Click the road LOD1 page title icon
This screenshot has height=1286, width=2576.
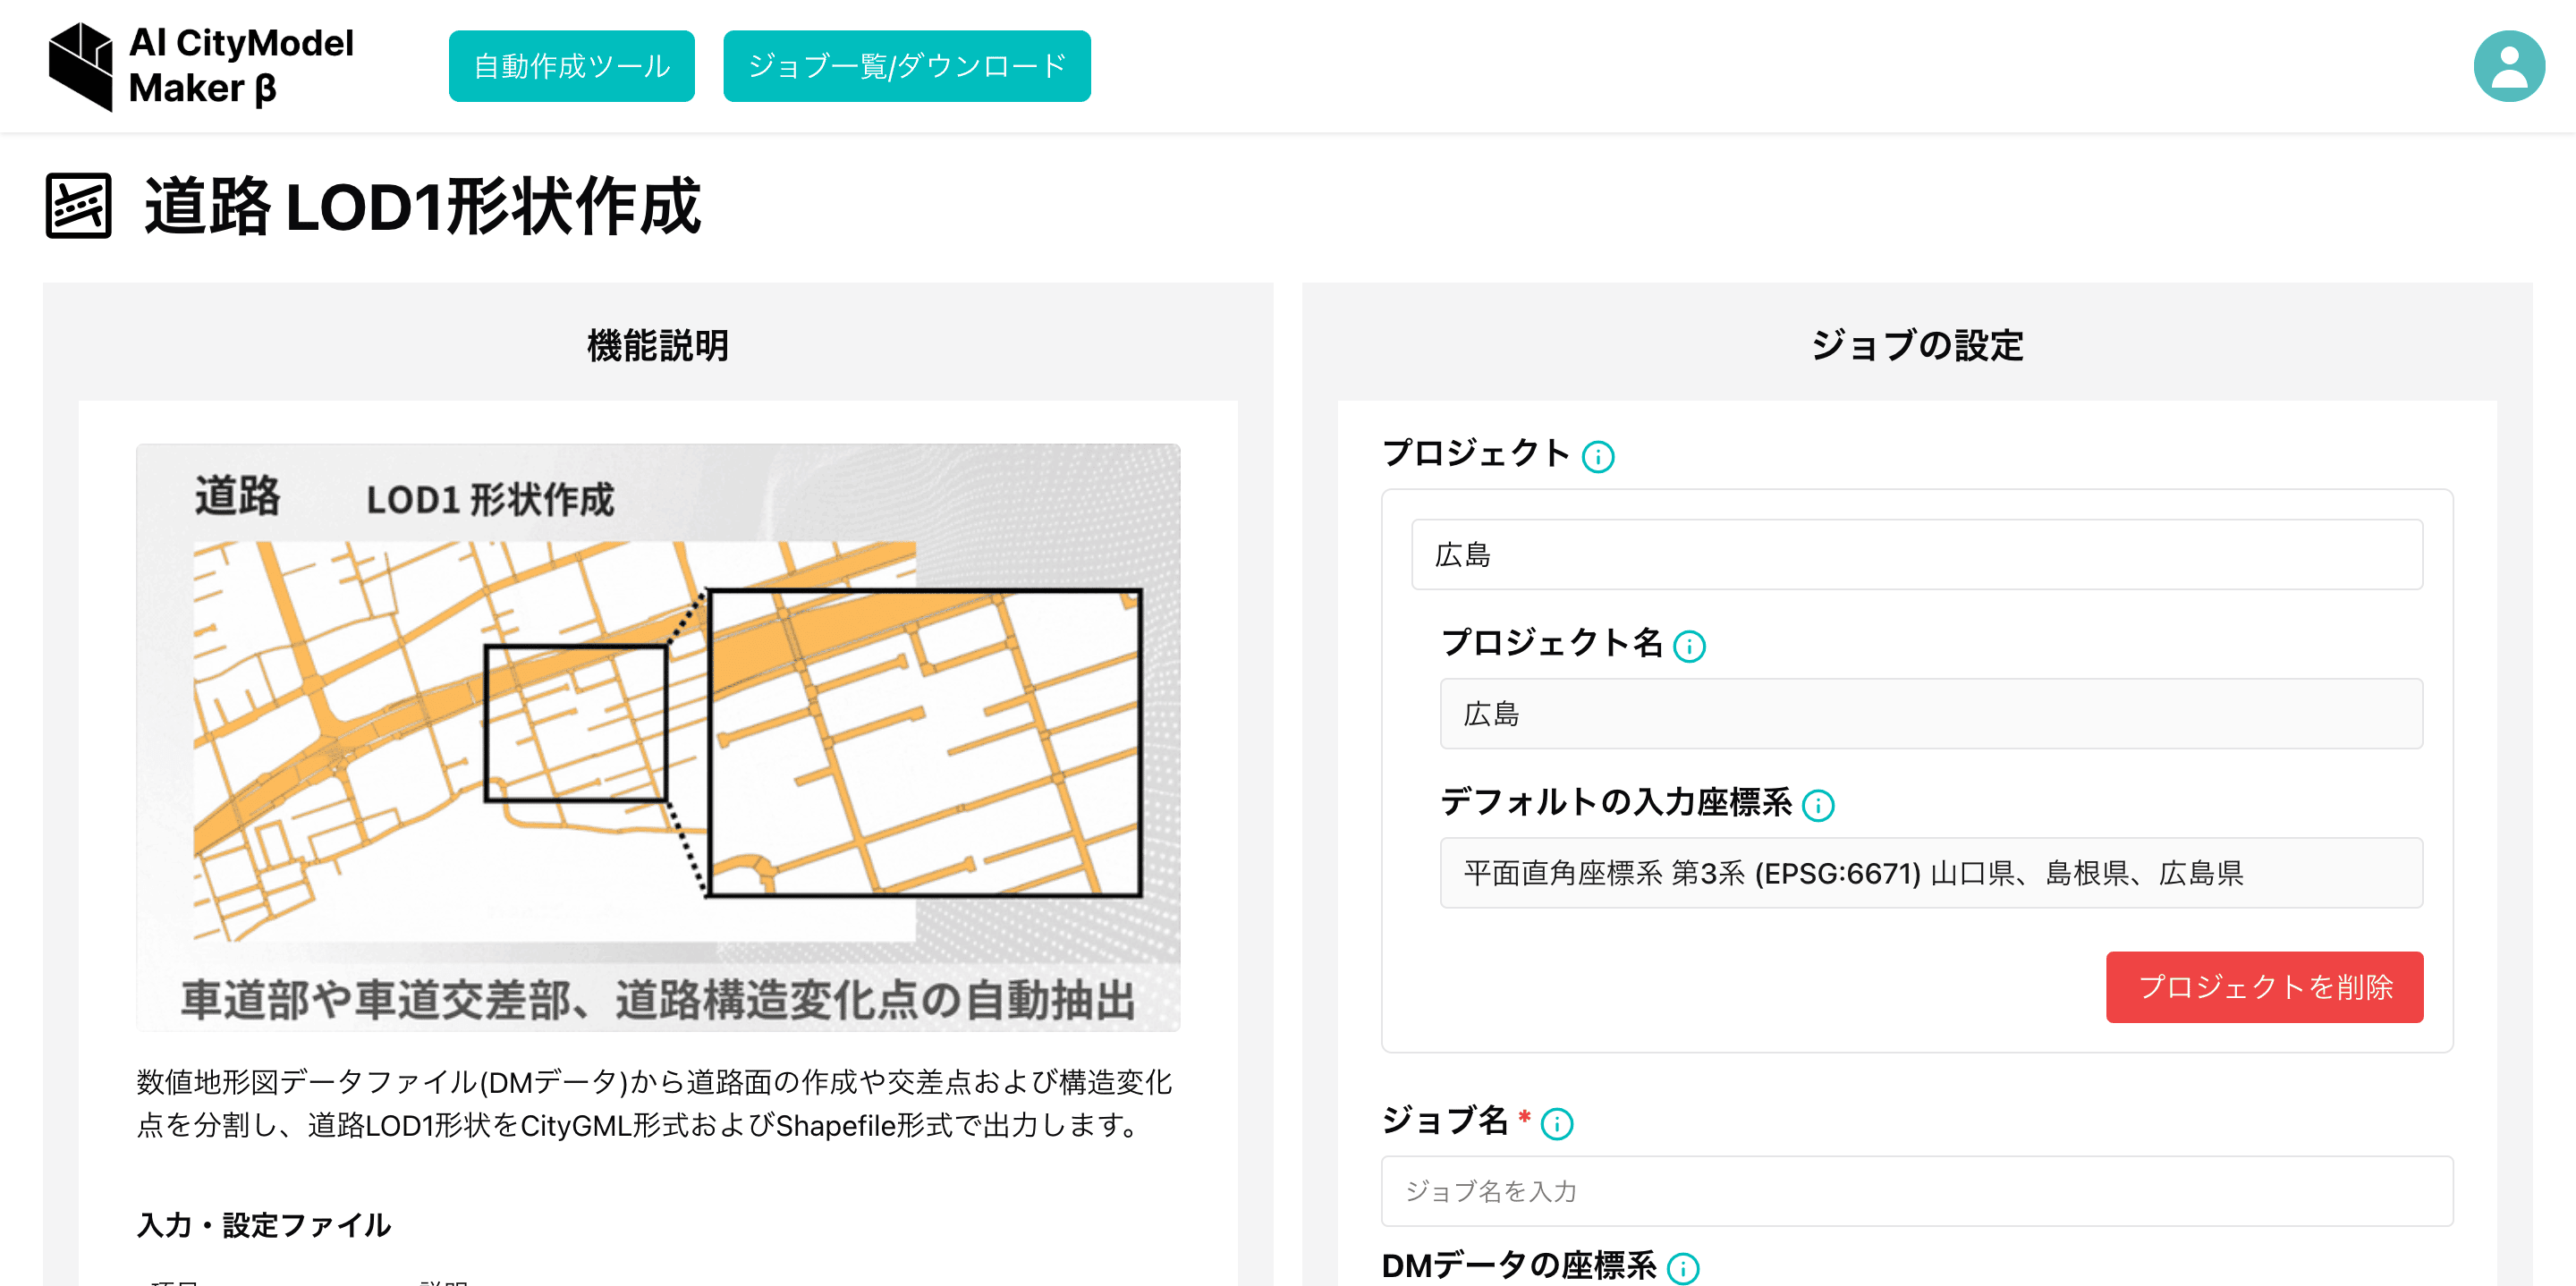78,206
